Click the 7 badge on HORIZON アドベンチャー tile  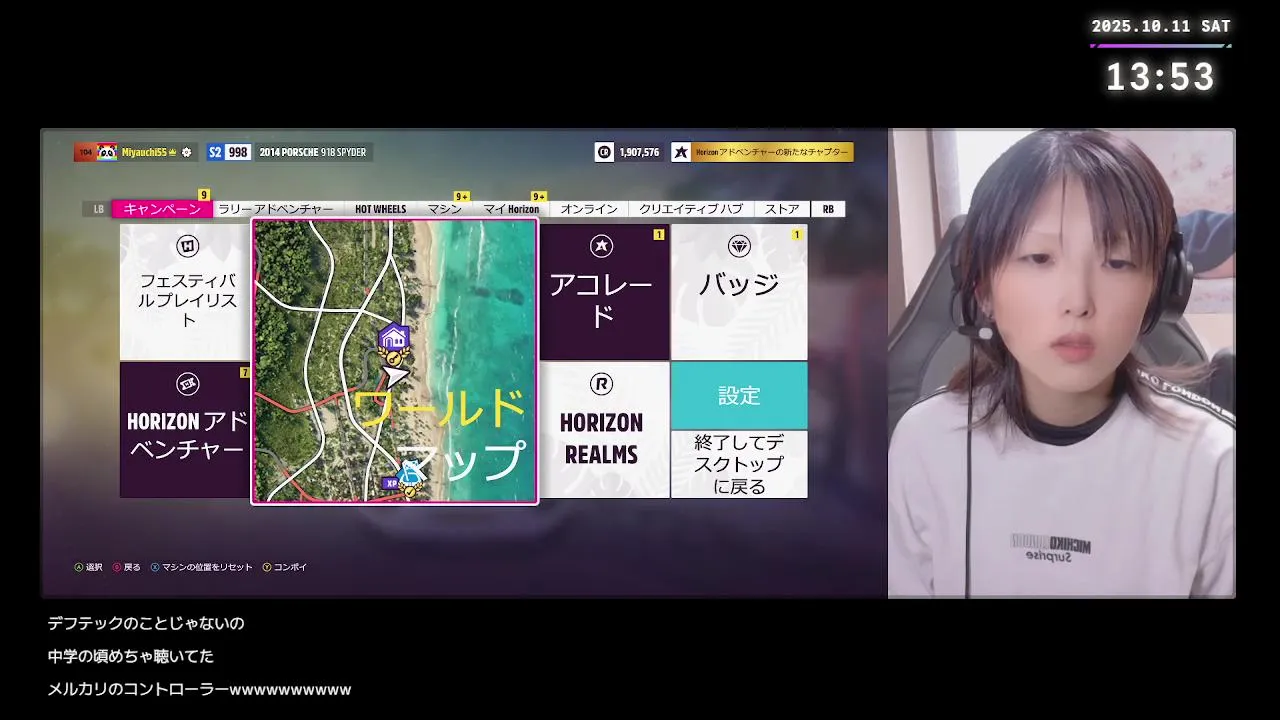(244, 373)
